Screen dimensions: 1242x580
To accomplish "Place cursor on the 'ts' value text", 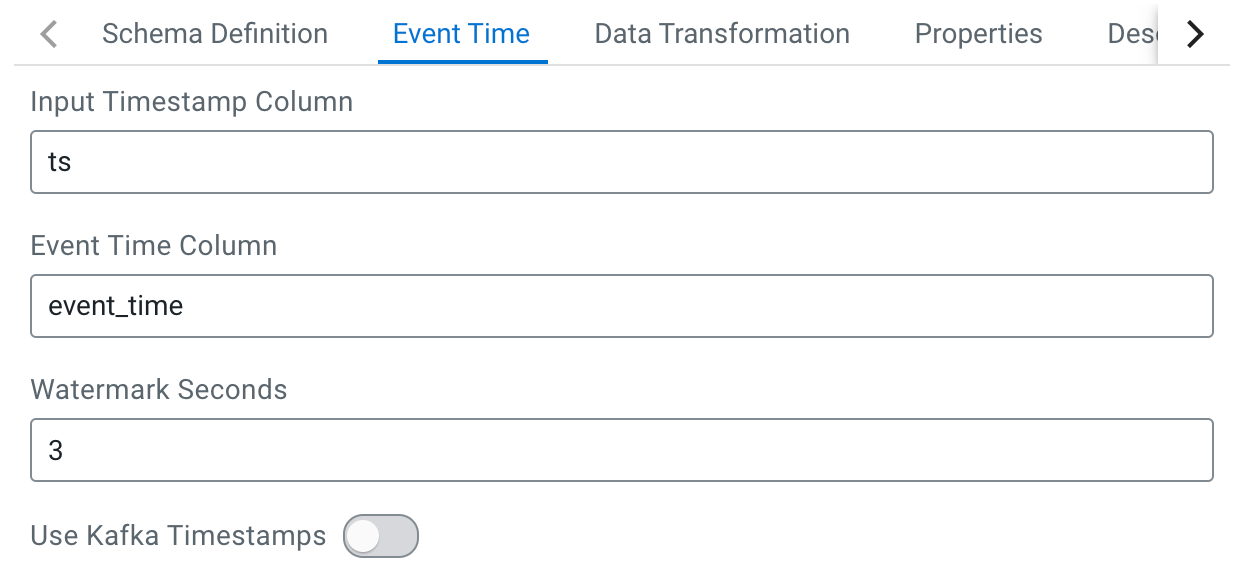I will coord(59,162).
